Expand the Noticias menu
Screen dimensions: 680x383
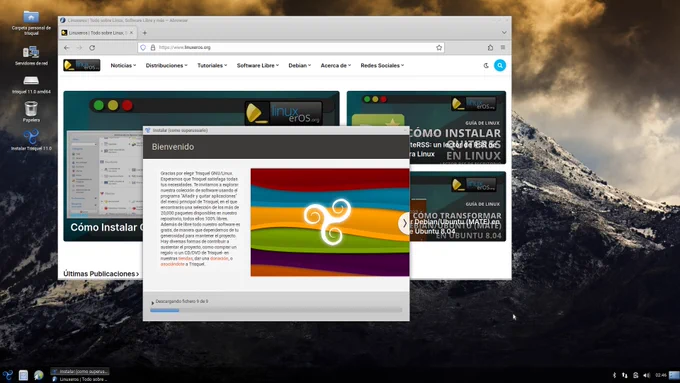click(123, 65)
